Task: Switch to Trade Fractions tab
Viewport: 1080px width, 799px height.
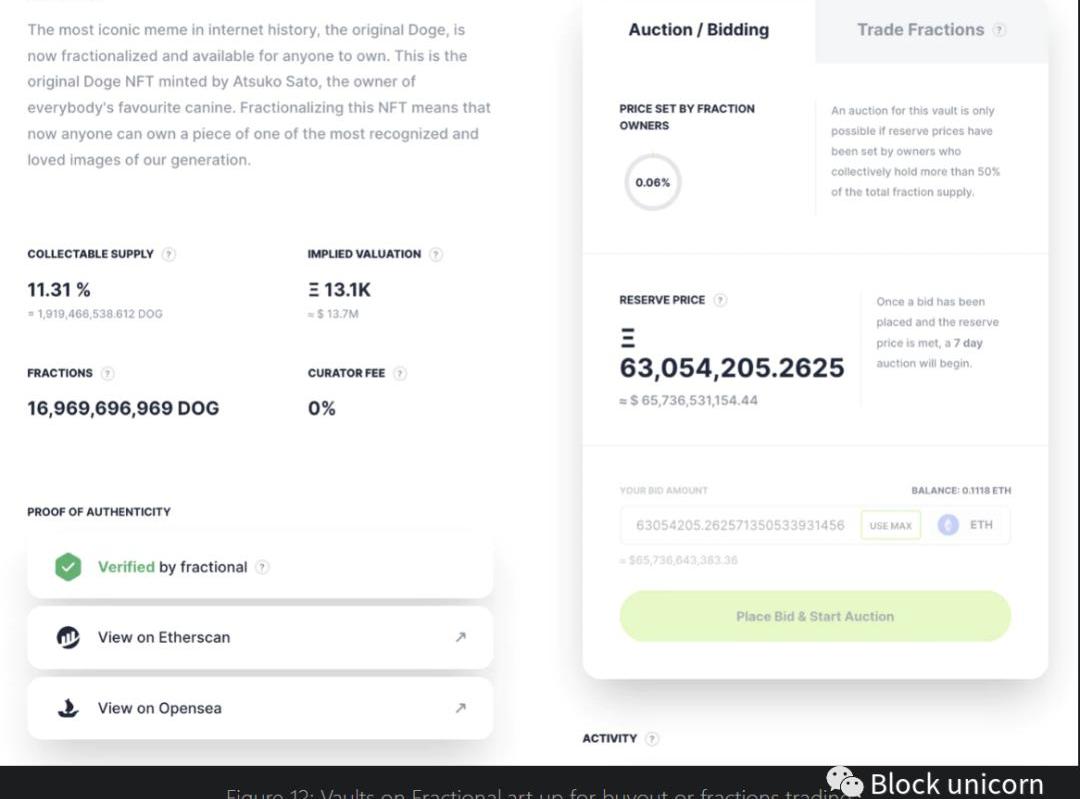Action: (x=920, y=30)
